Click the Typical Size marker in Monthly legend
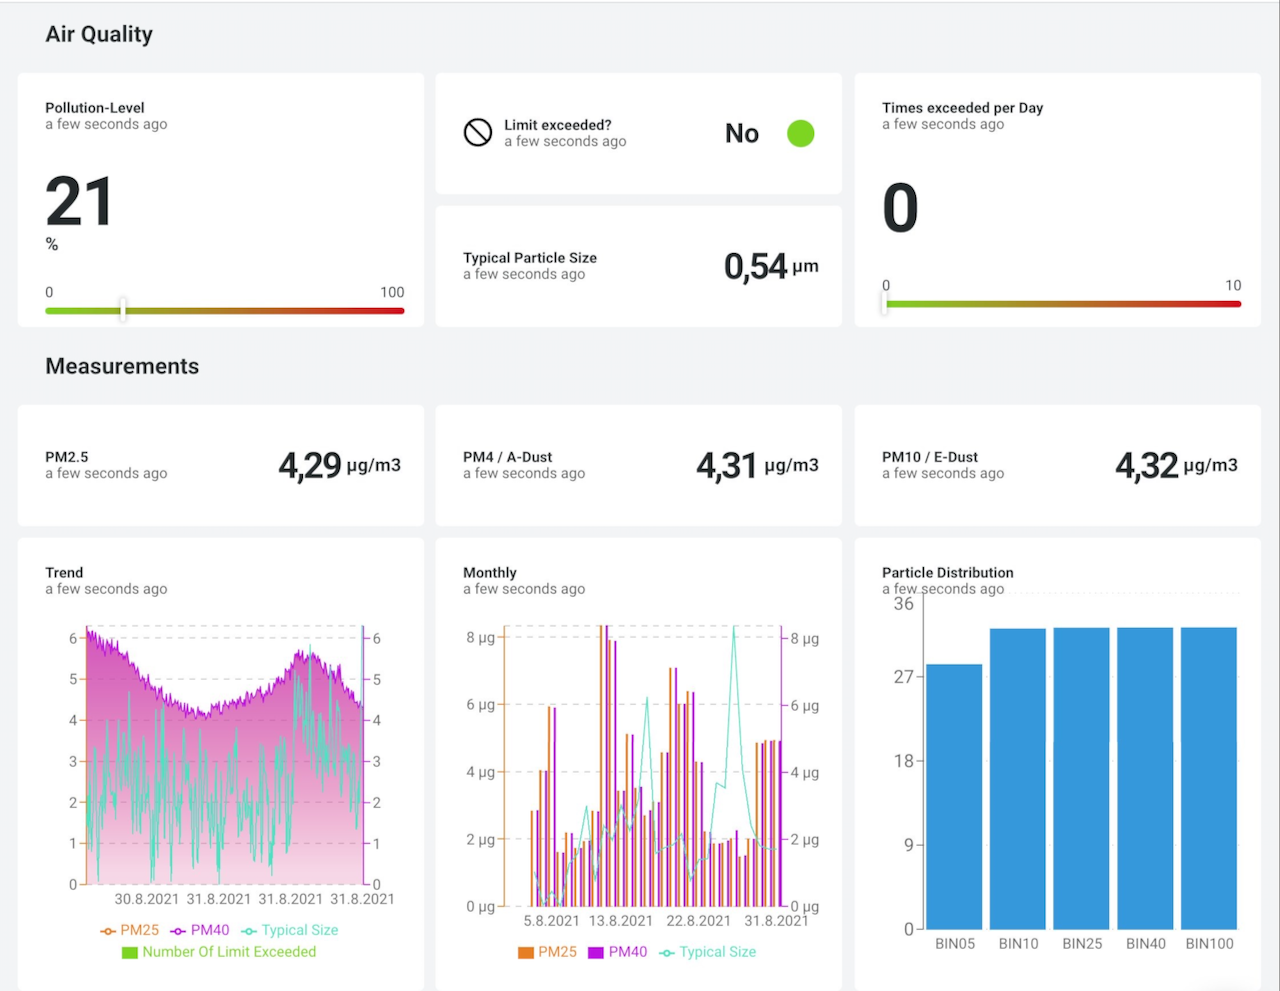The image size is (1280, 991). point(667,952)
